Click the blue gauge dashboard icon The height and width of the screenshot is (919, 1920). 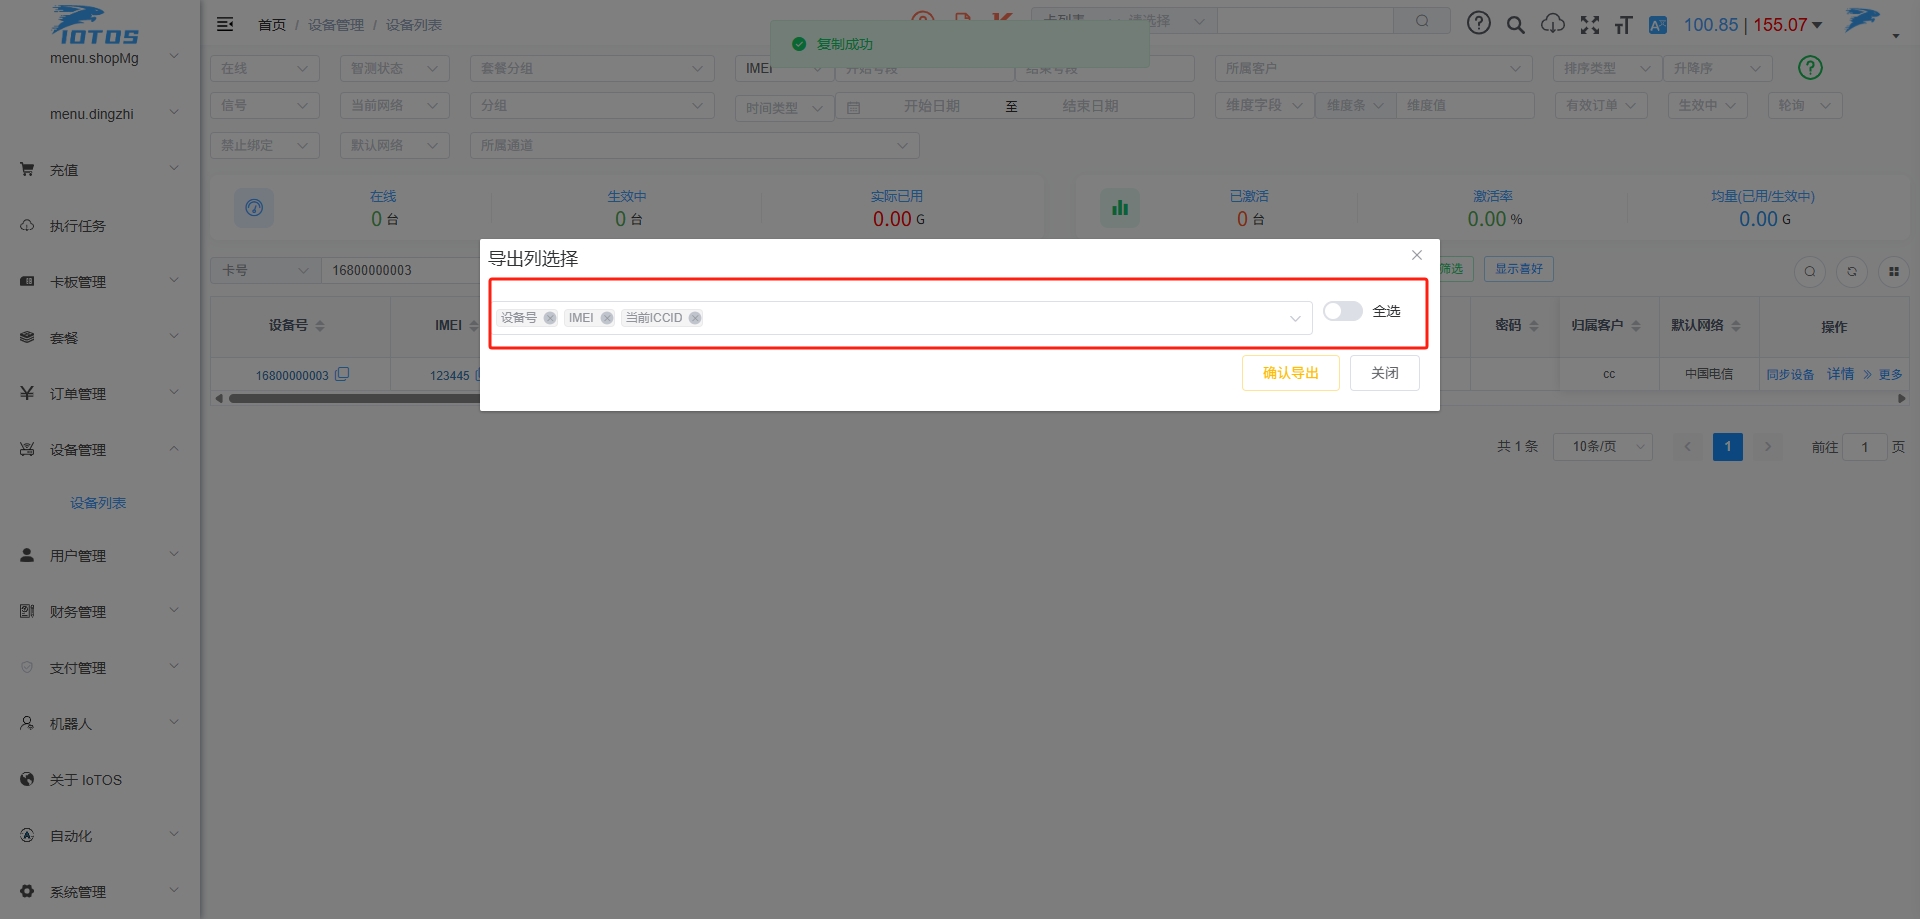[254, 208]
